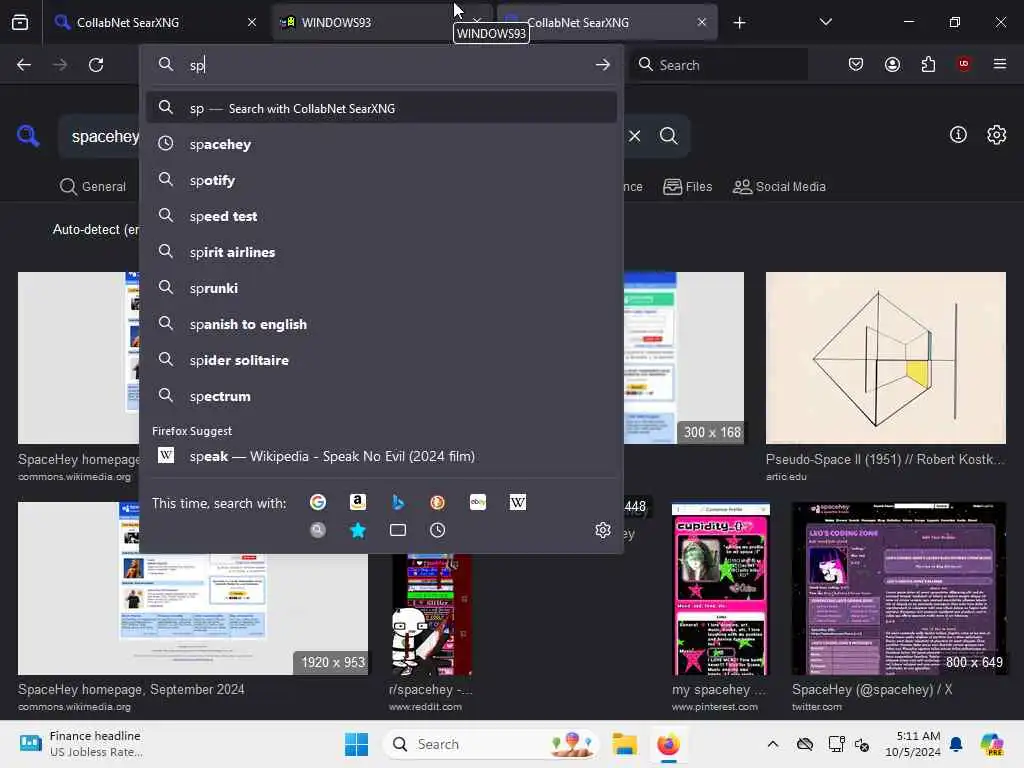This screenshot has height=768, width=1024.
Task: Open the r/spacehey reddit image result
Action: tap(431, 614)
